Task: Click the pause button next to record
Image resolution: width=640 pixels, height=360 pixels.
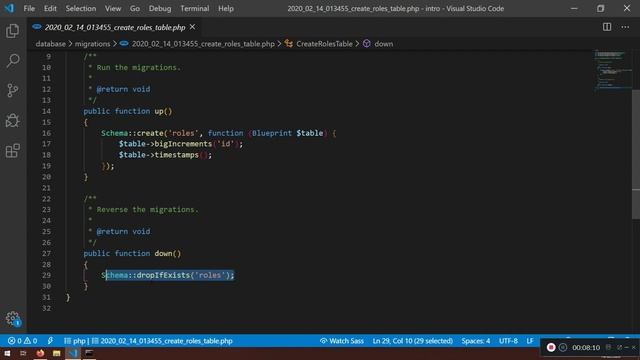Action: (x=563, y=347)
